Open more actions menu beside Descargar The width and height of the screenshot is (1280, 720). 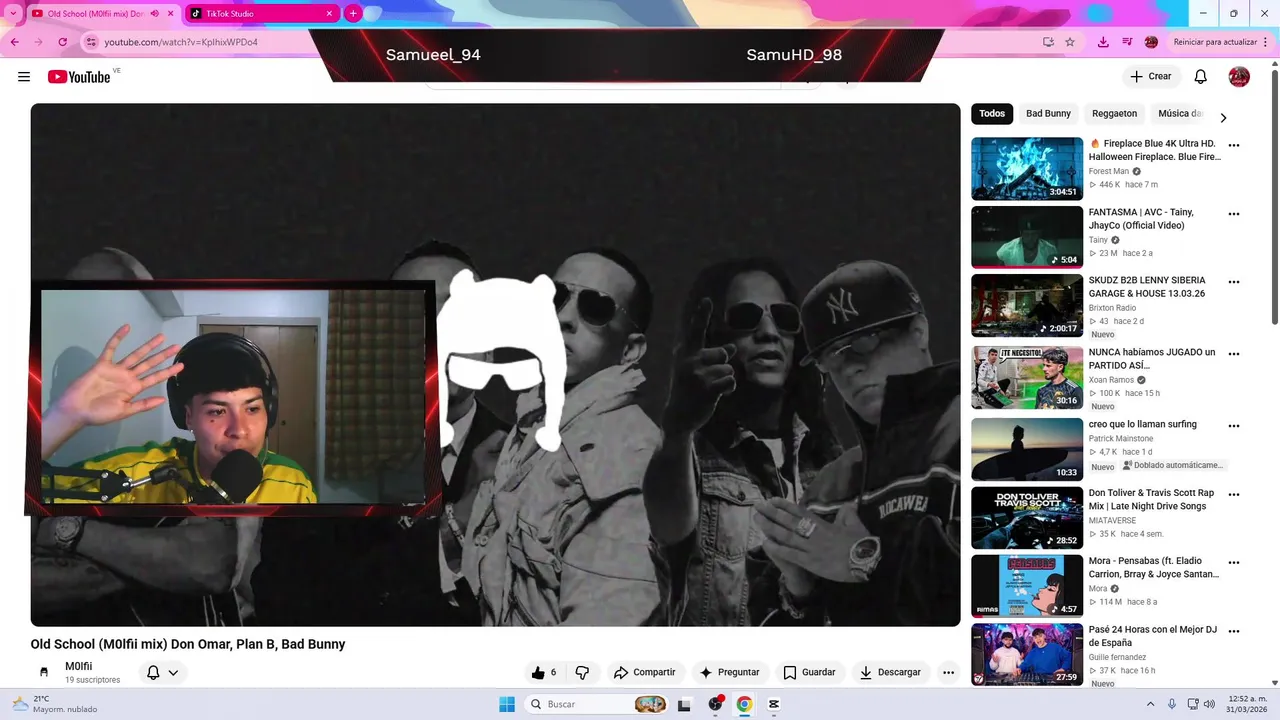pyautogui.click(x=948, y=673)
